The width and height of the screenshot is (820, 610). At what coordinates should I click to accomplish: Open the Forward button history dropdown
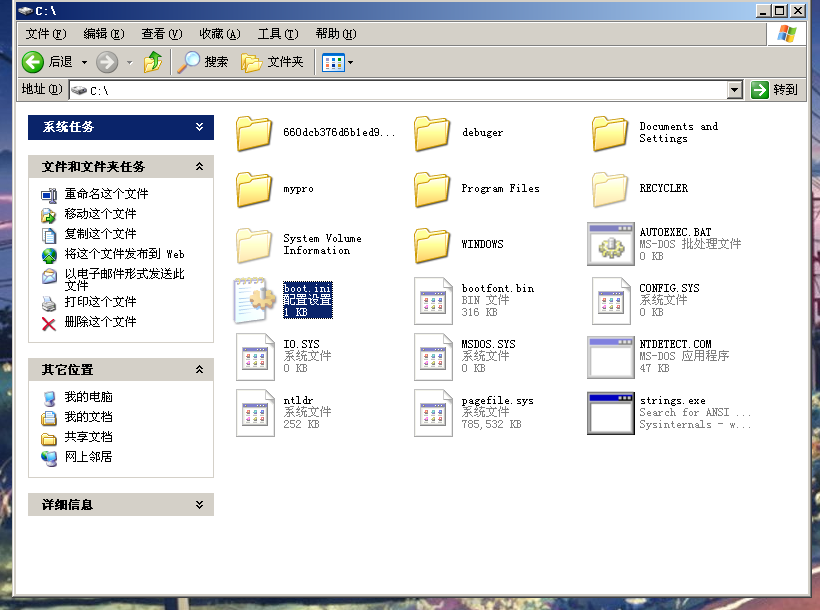pos(130,63)
